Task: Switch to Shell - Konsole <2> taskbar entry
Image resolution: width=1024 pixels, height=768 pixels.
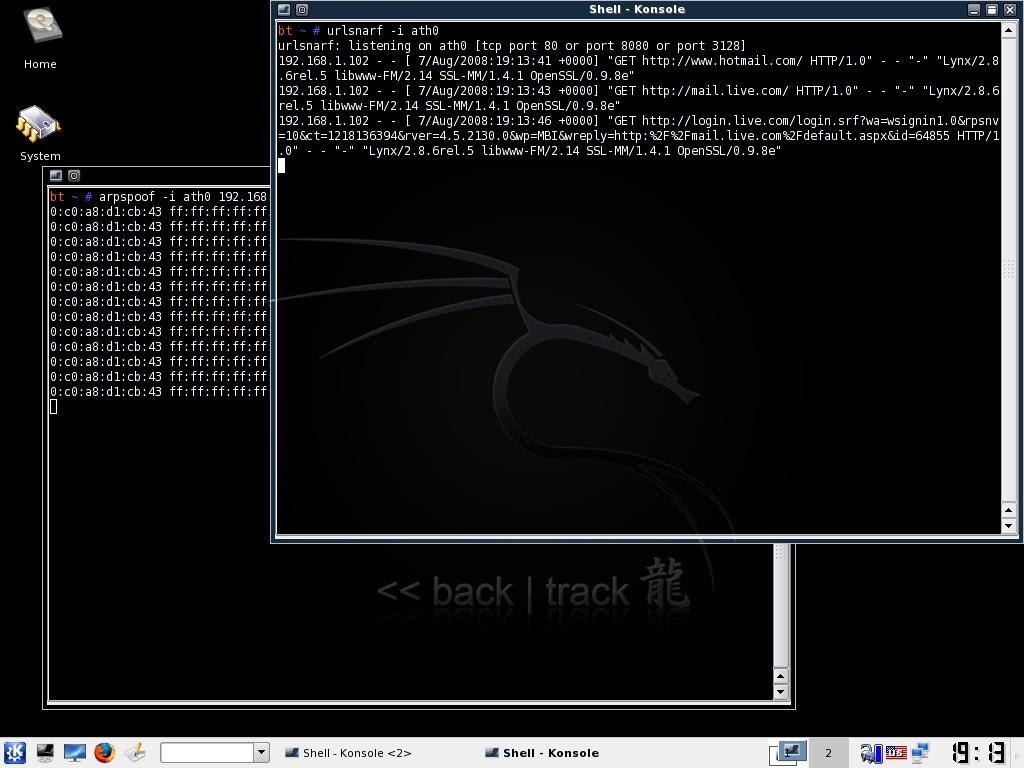Action: tap(348, 753)
